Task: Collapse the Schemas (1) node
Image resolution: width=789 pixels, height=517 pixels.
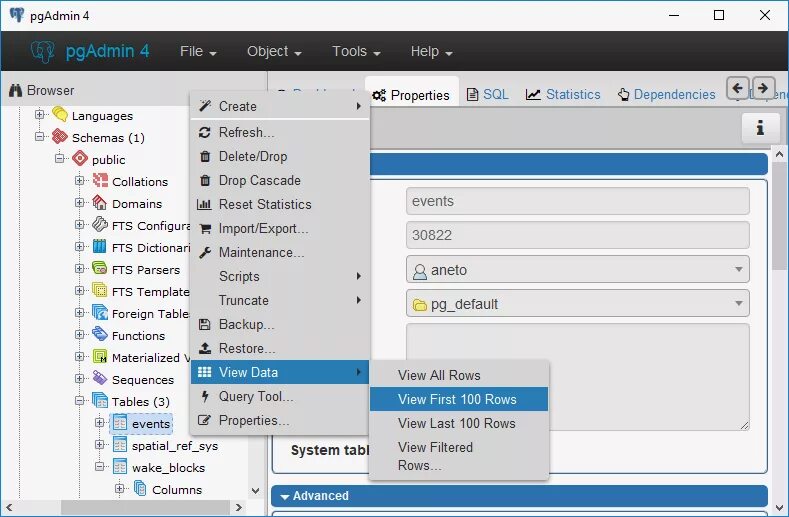Action: [x=39, y=136]
